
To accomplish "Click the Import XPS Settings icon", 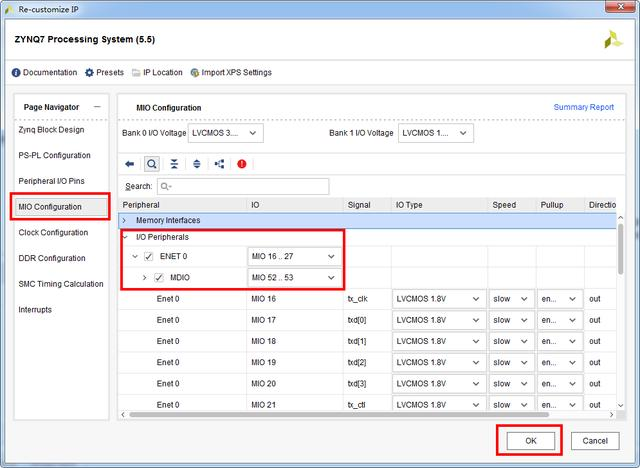I will tap(195, 73).
